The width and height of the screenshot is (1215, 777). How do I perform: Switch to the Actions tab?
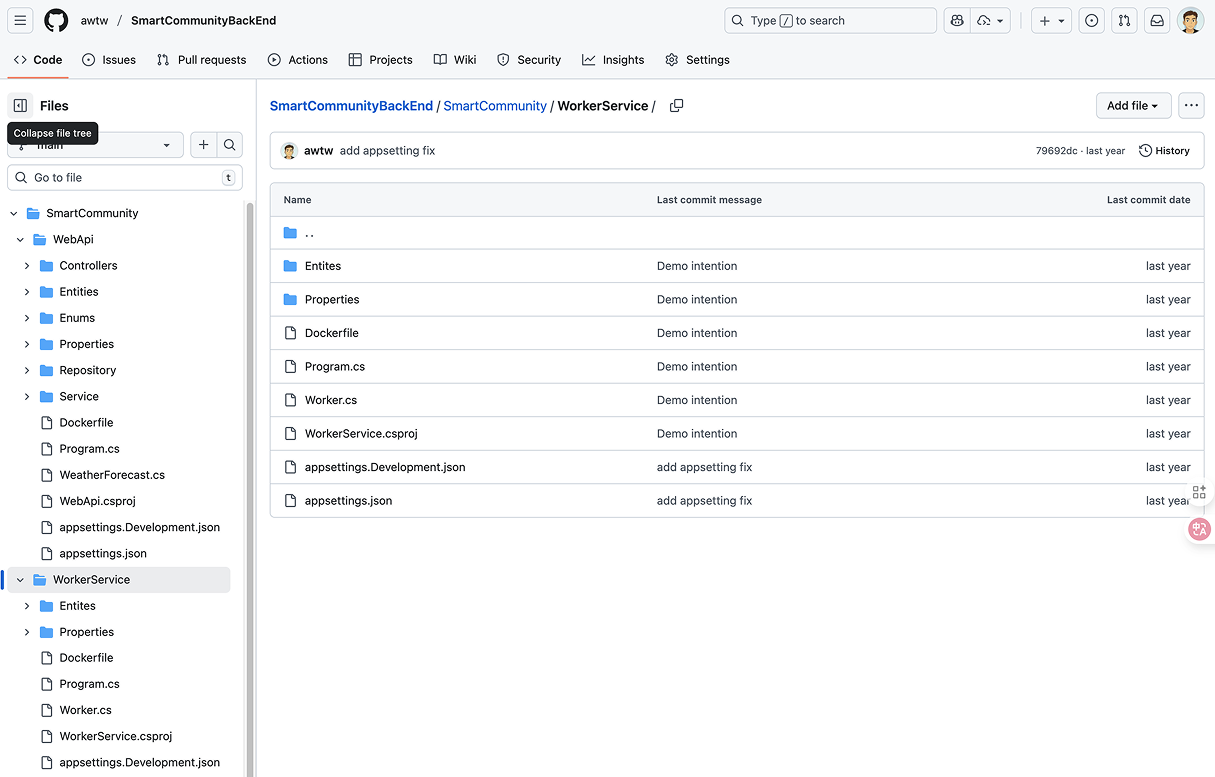click(297, 60)
